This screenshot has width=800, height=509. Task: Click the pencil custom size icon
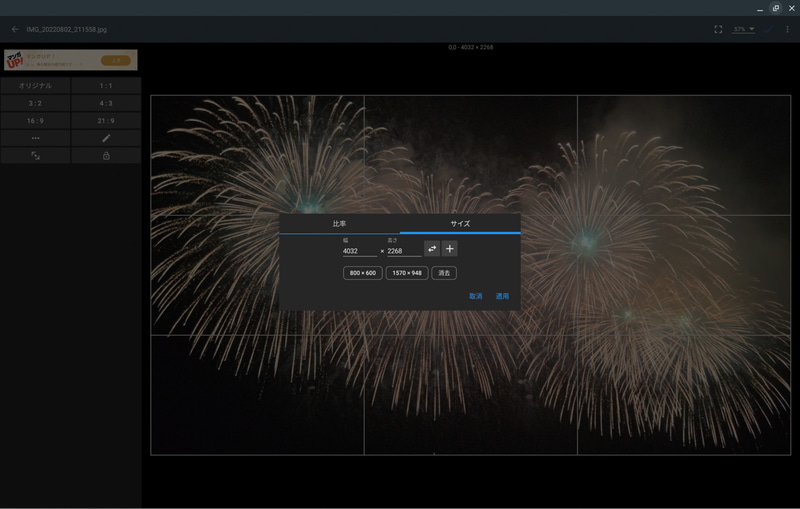(x=106, y=138)
